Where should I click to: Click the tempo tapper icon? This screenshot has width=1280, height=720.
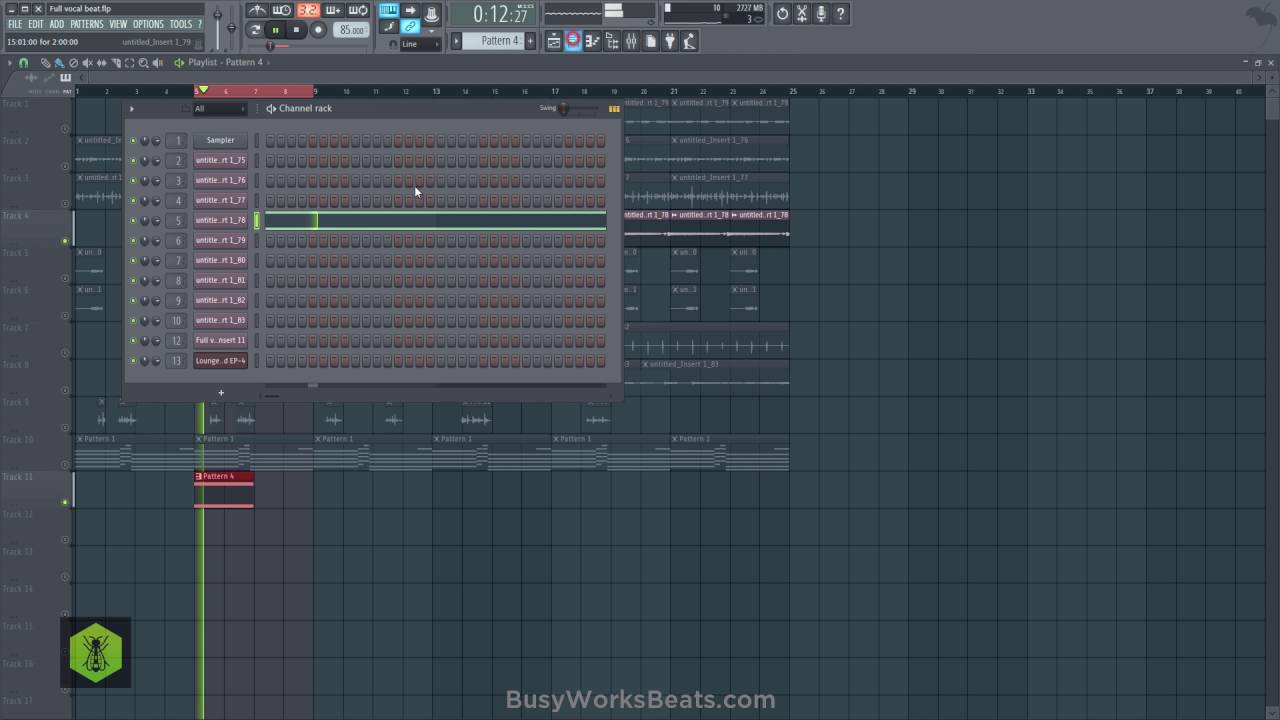click(690, 41)
